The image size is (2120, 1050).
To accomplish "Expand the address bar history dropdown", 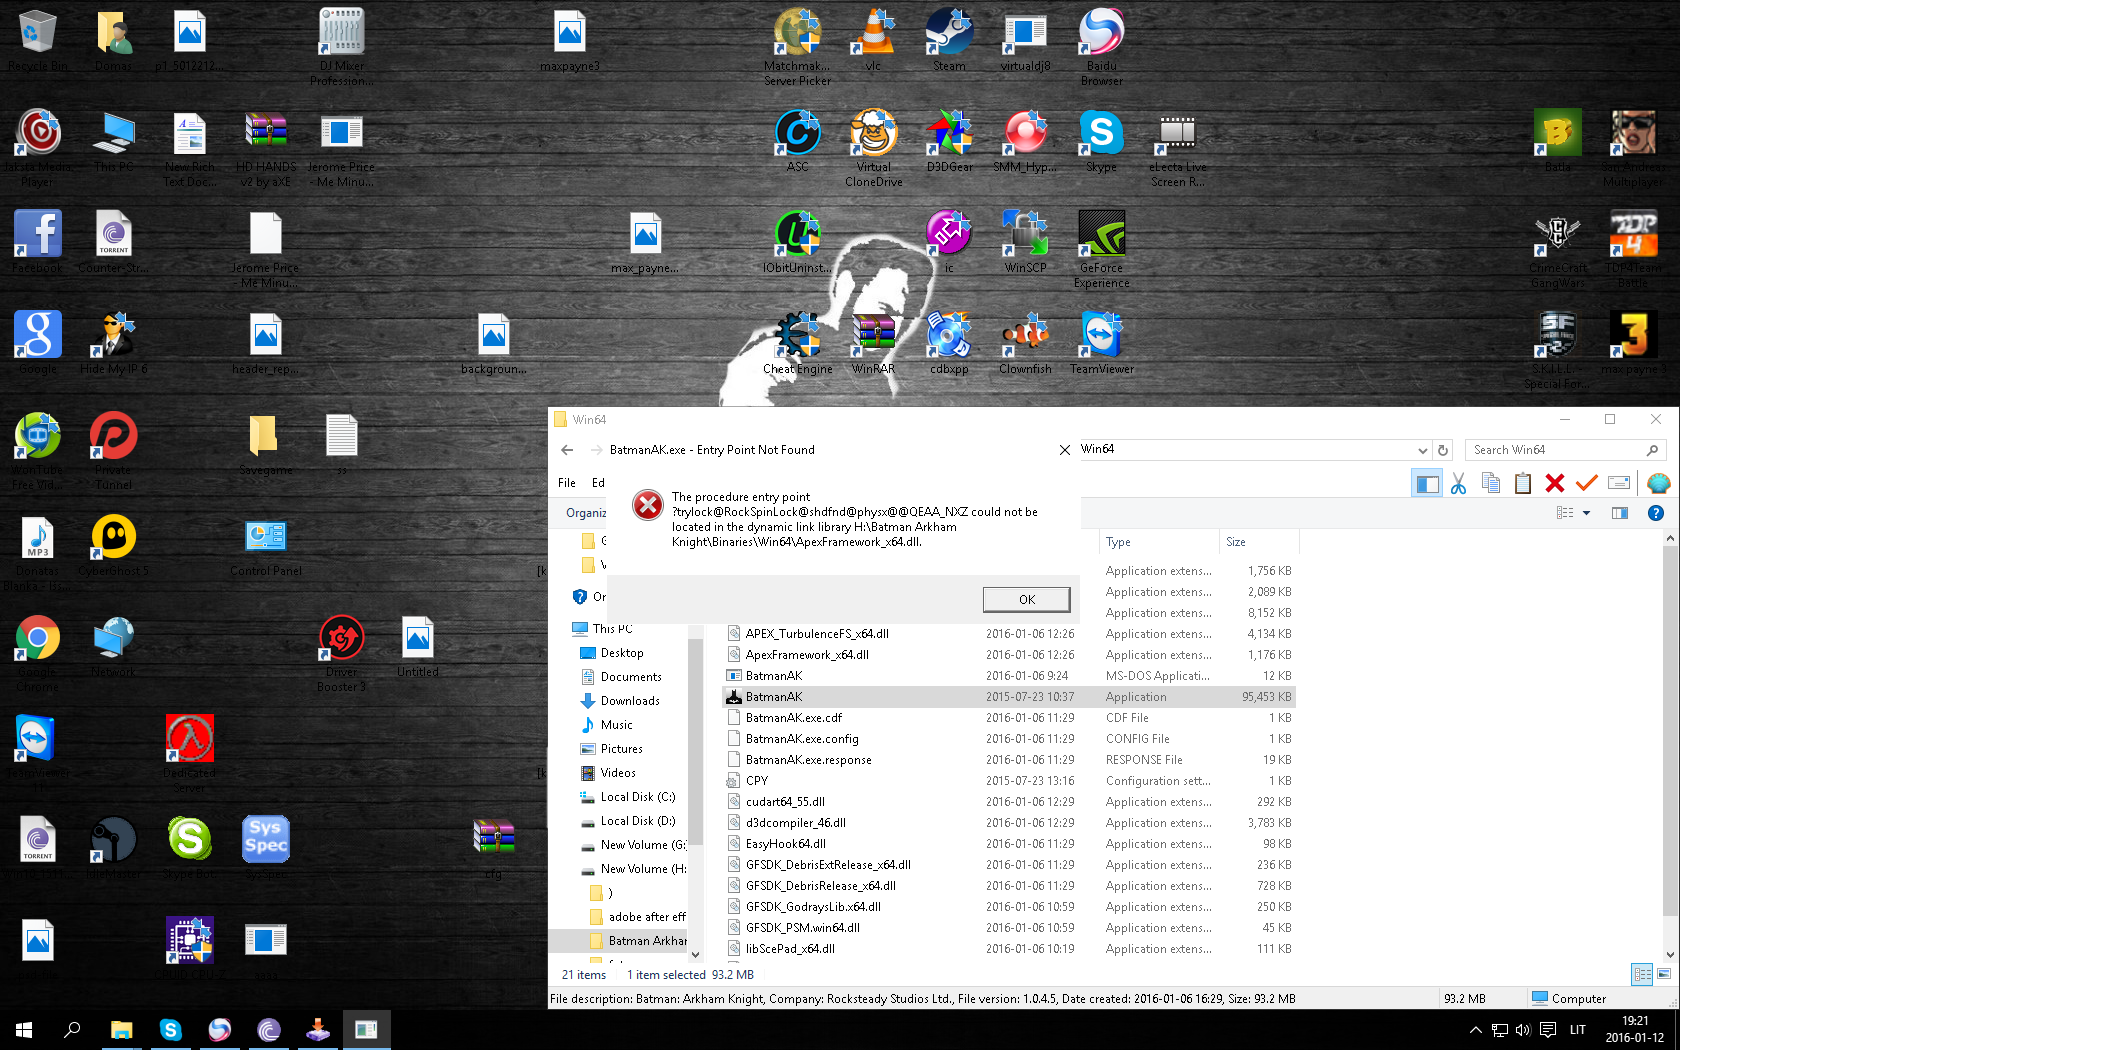I will [x=1422, y=450].
